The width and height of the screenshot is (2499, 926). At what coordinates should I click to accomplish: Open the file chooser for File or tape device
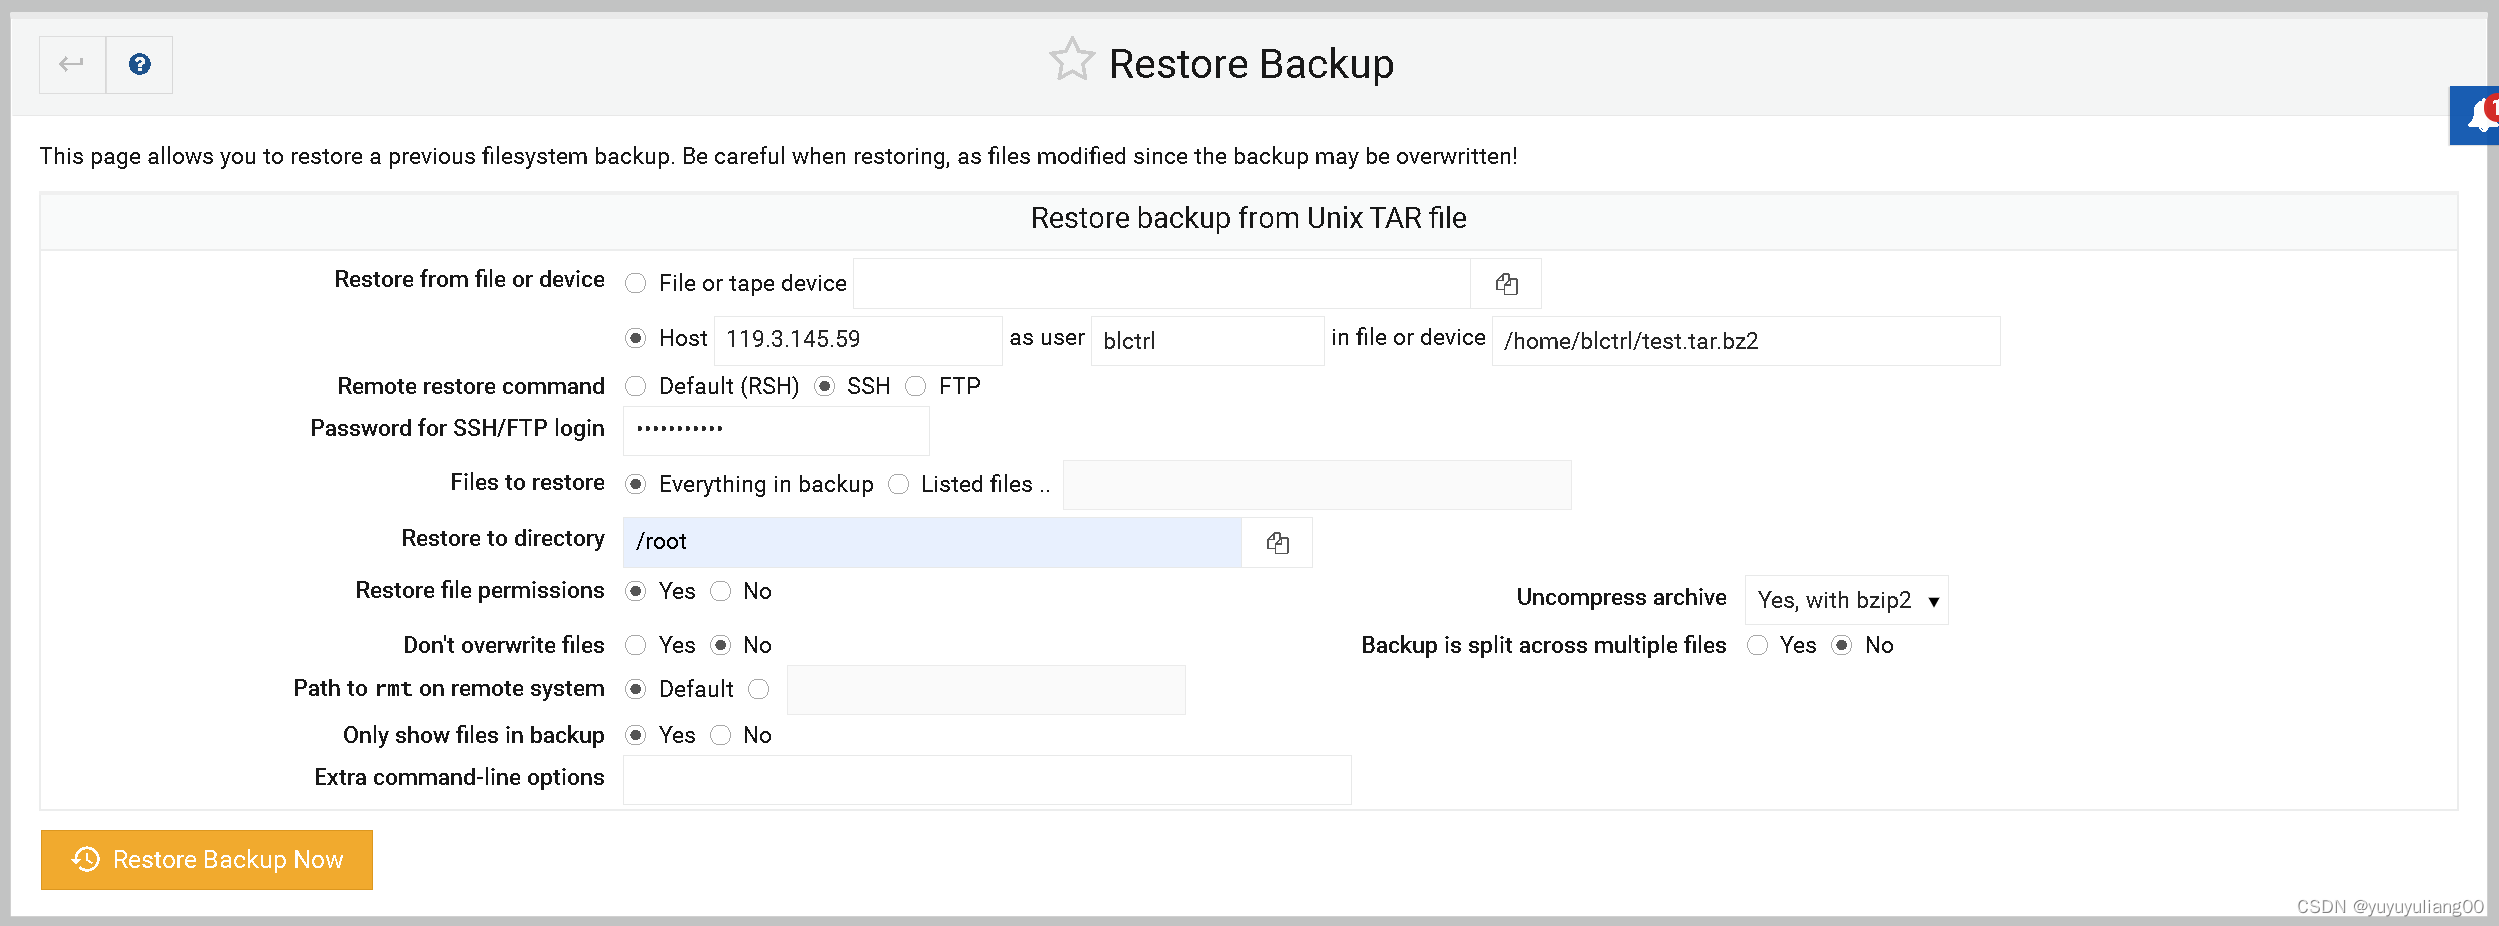(1505, 283)
